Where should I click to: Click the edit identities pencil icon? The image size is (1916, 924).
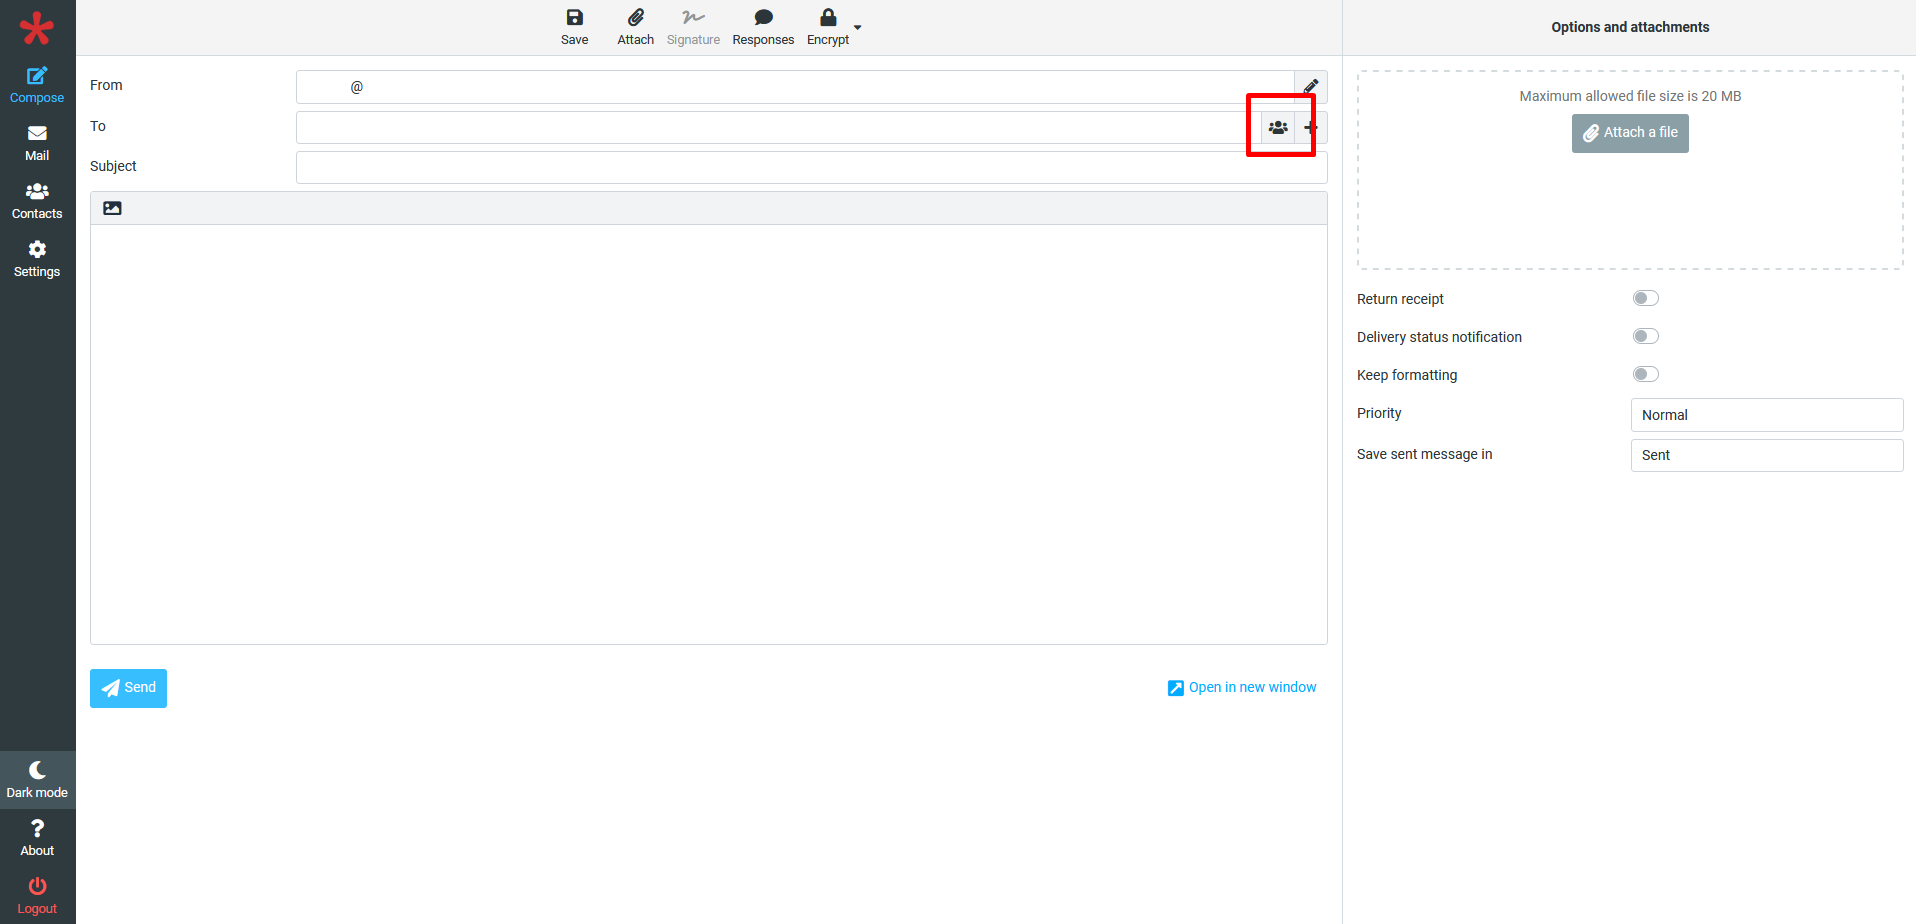1310,87
